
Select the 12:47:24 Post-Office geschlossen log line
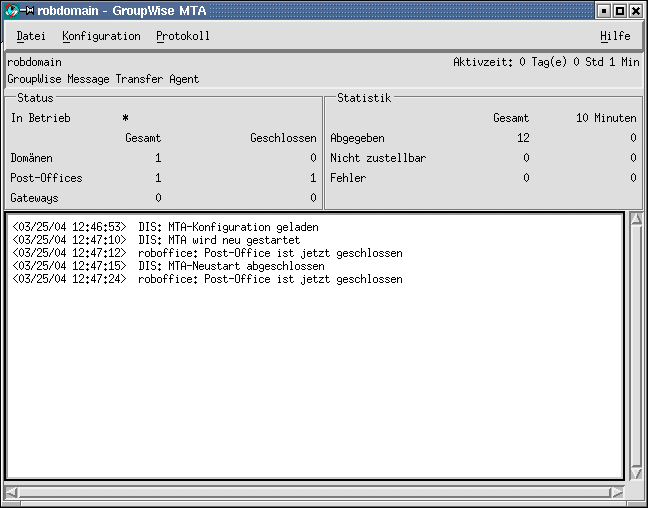tap(207, 279)
